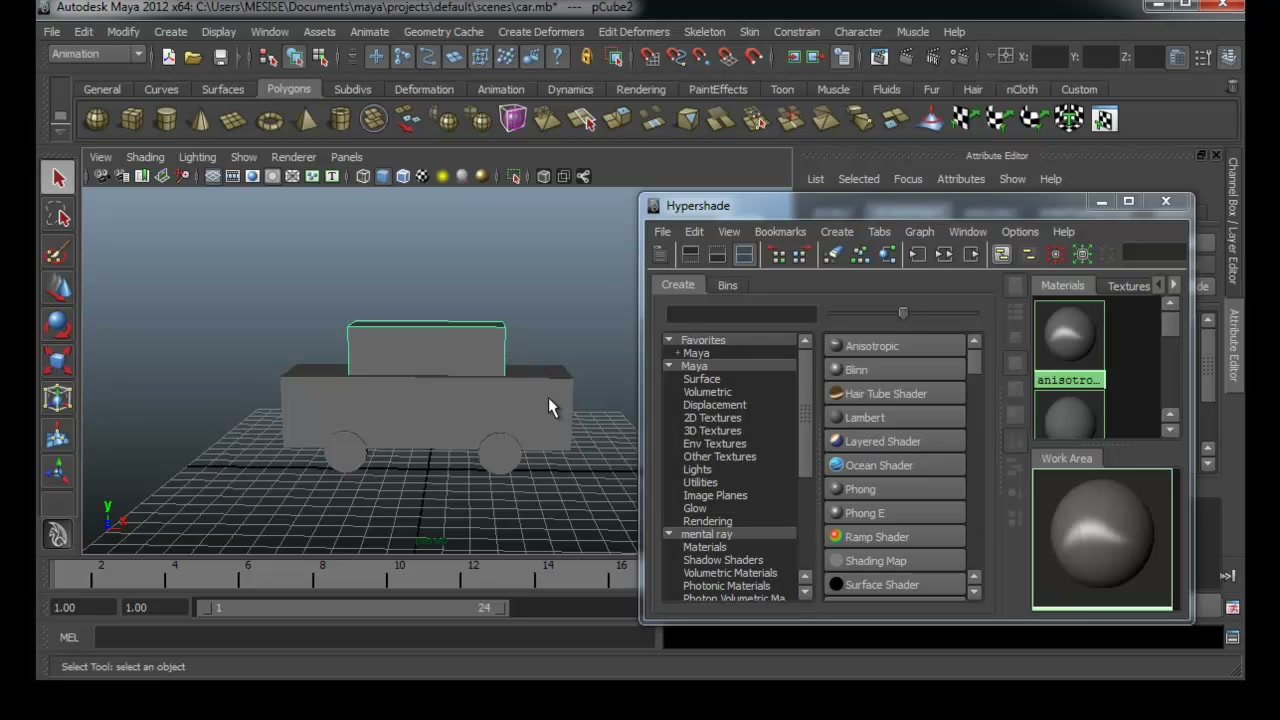Collapse the mental ray tree section
Screen dimensions: 1280x720
[x=669, y=534]
